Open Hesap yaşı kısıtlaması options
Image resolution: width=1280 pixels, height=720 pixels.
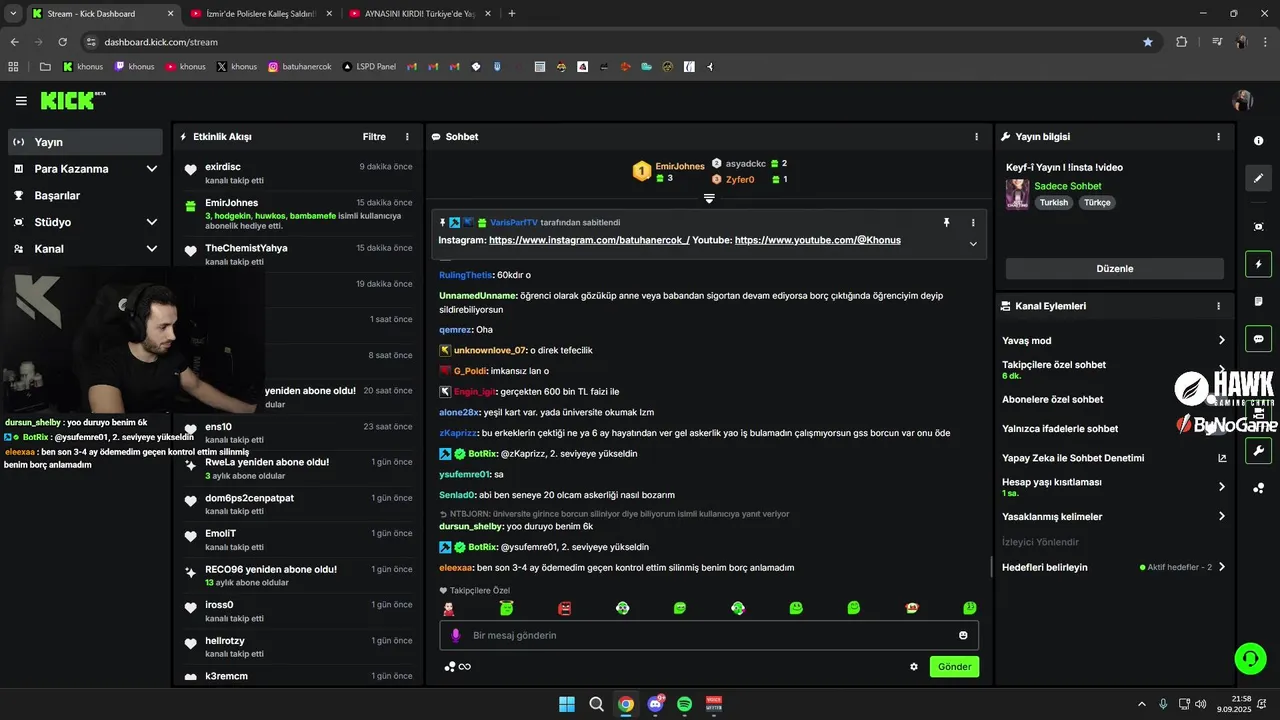click(1114, 487)
